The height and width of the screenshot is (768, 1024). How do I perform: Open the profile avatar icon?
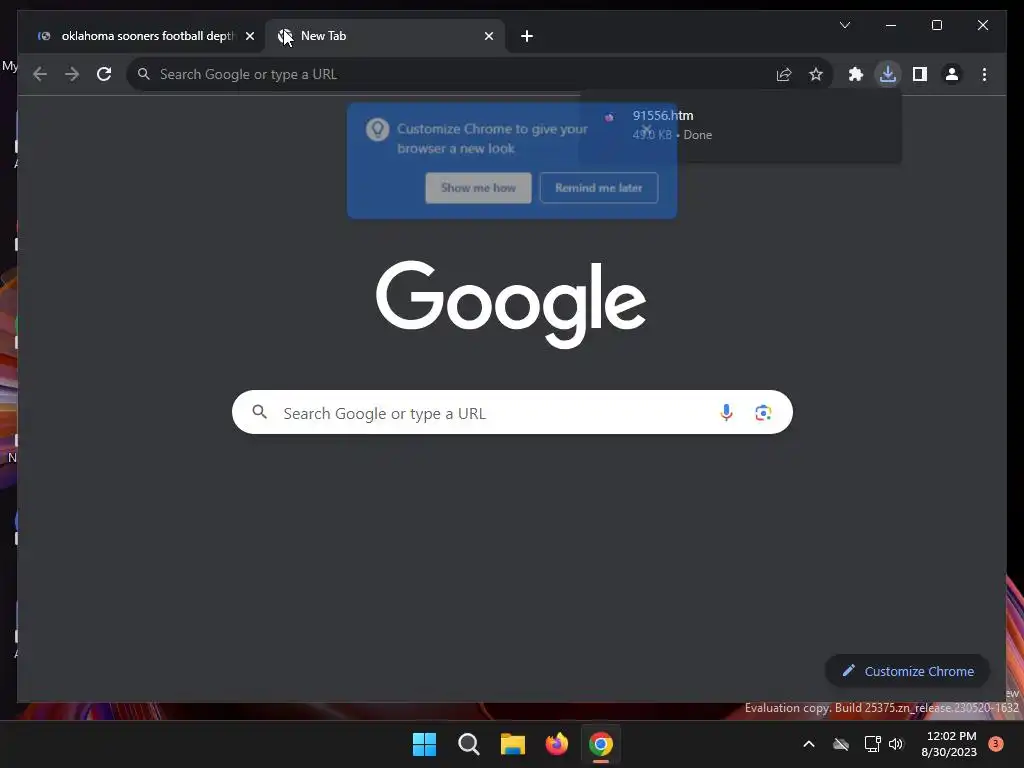952,74
